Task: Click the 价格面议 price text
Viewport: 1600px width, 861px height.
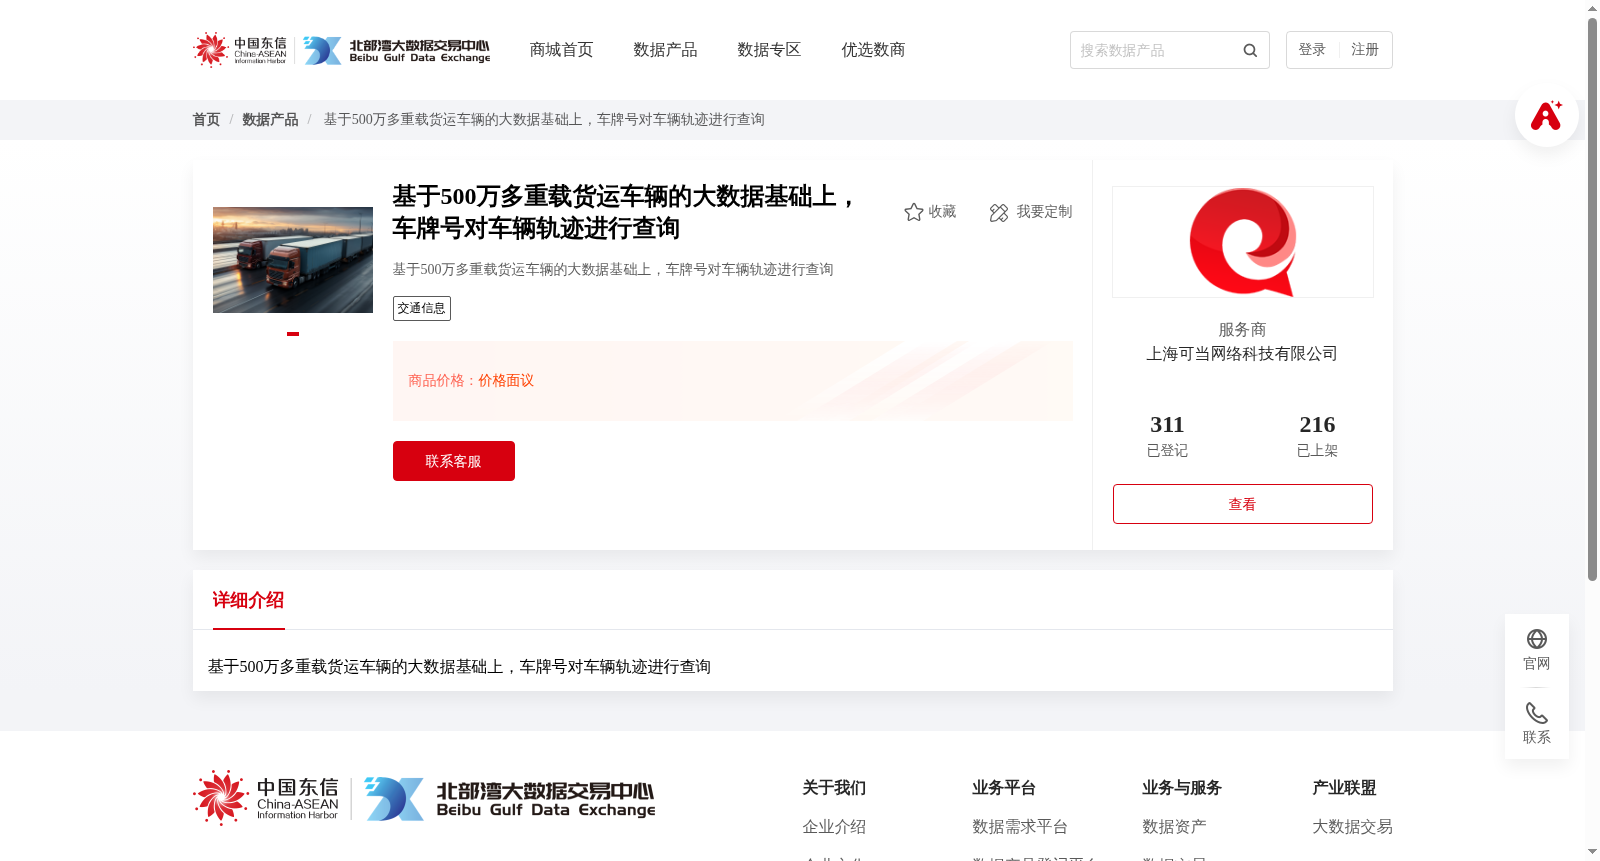Action: [506, 381]
